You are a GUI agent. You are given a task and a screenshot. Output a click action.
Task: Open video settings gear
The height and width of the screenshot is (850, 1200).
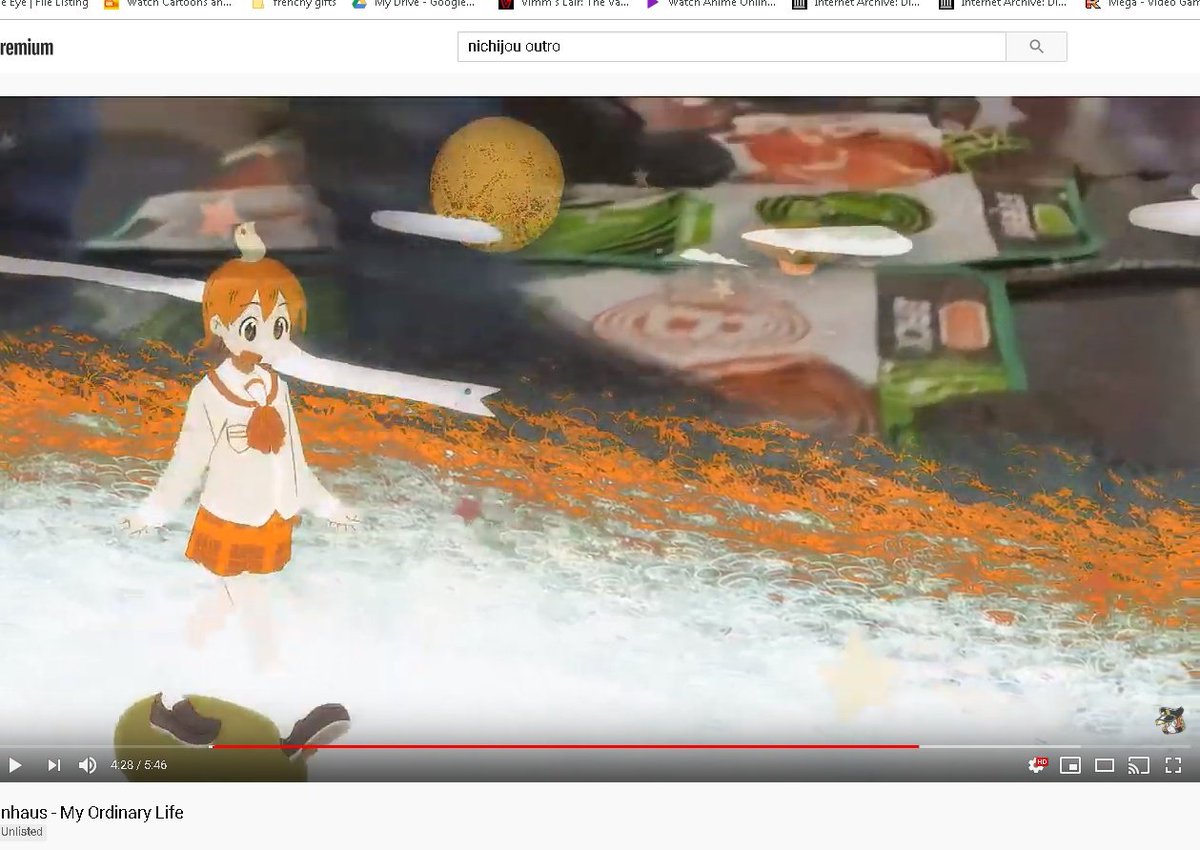1037,765
